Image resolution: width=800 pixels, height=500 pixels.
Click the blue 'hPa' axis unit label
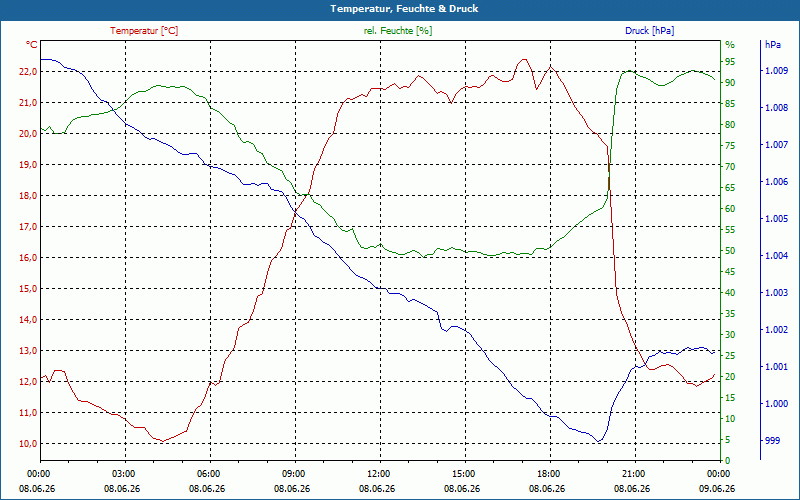[x=773, y=45]
